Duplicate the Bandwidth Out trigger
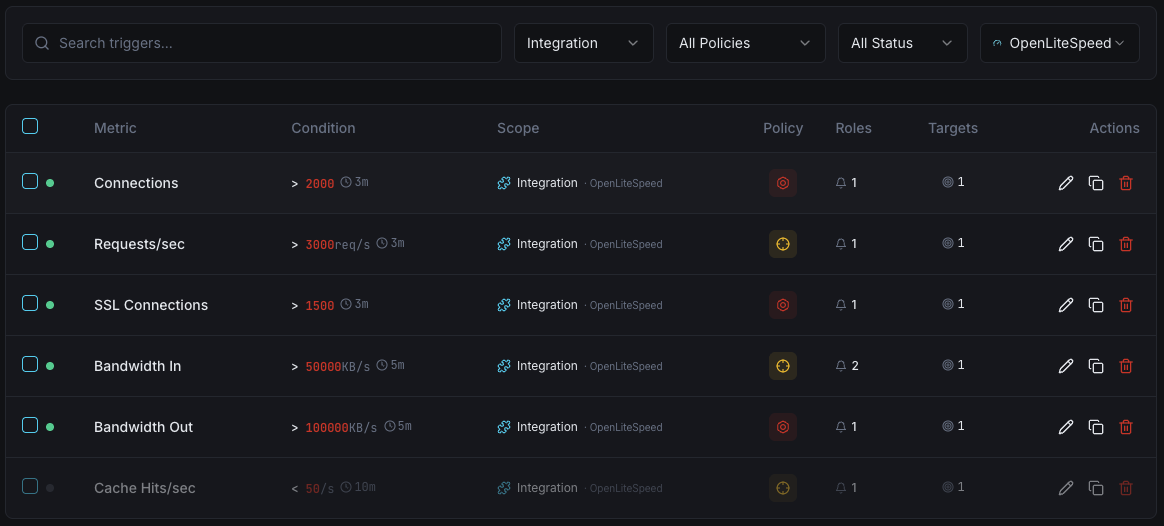This screenshot has height=526, width=1164. [1096, 427]
